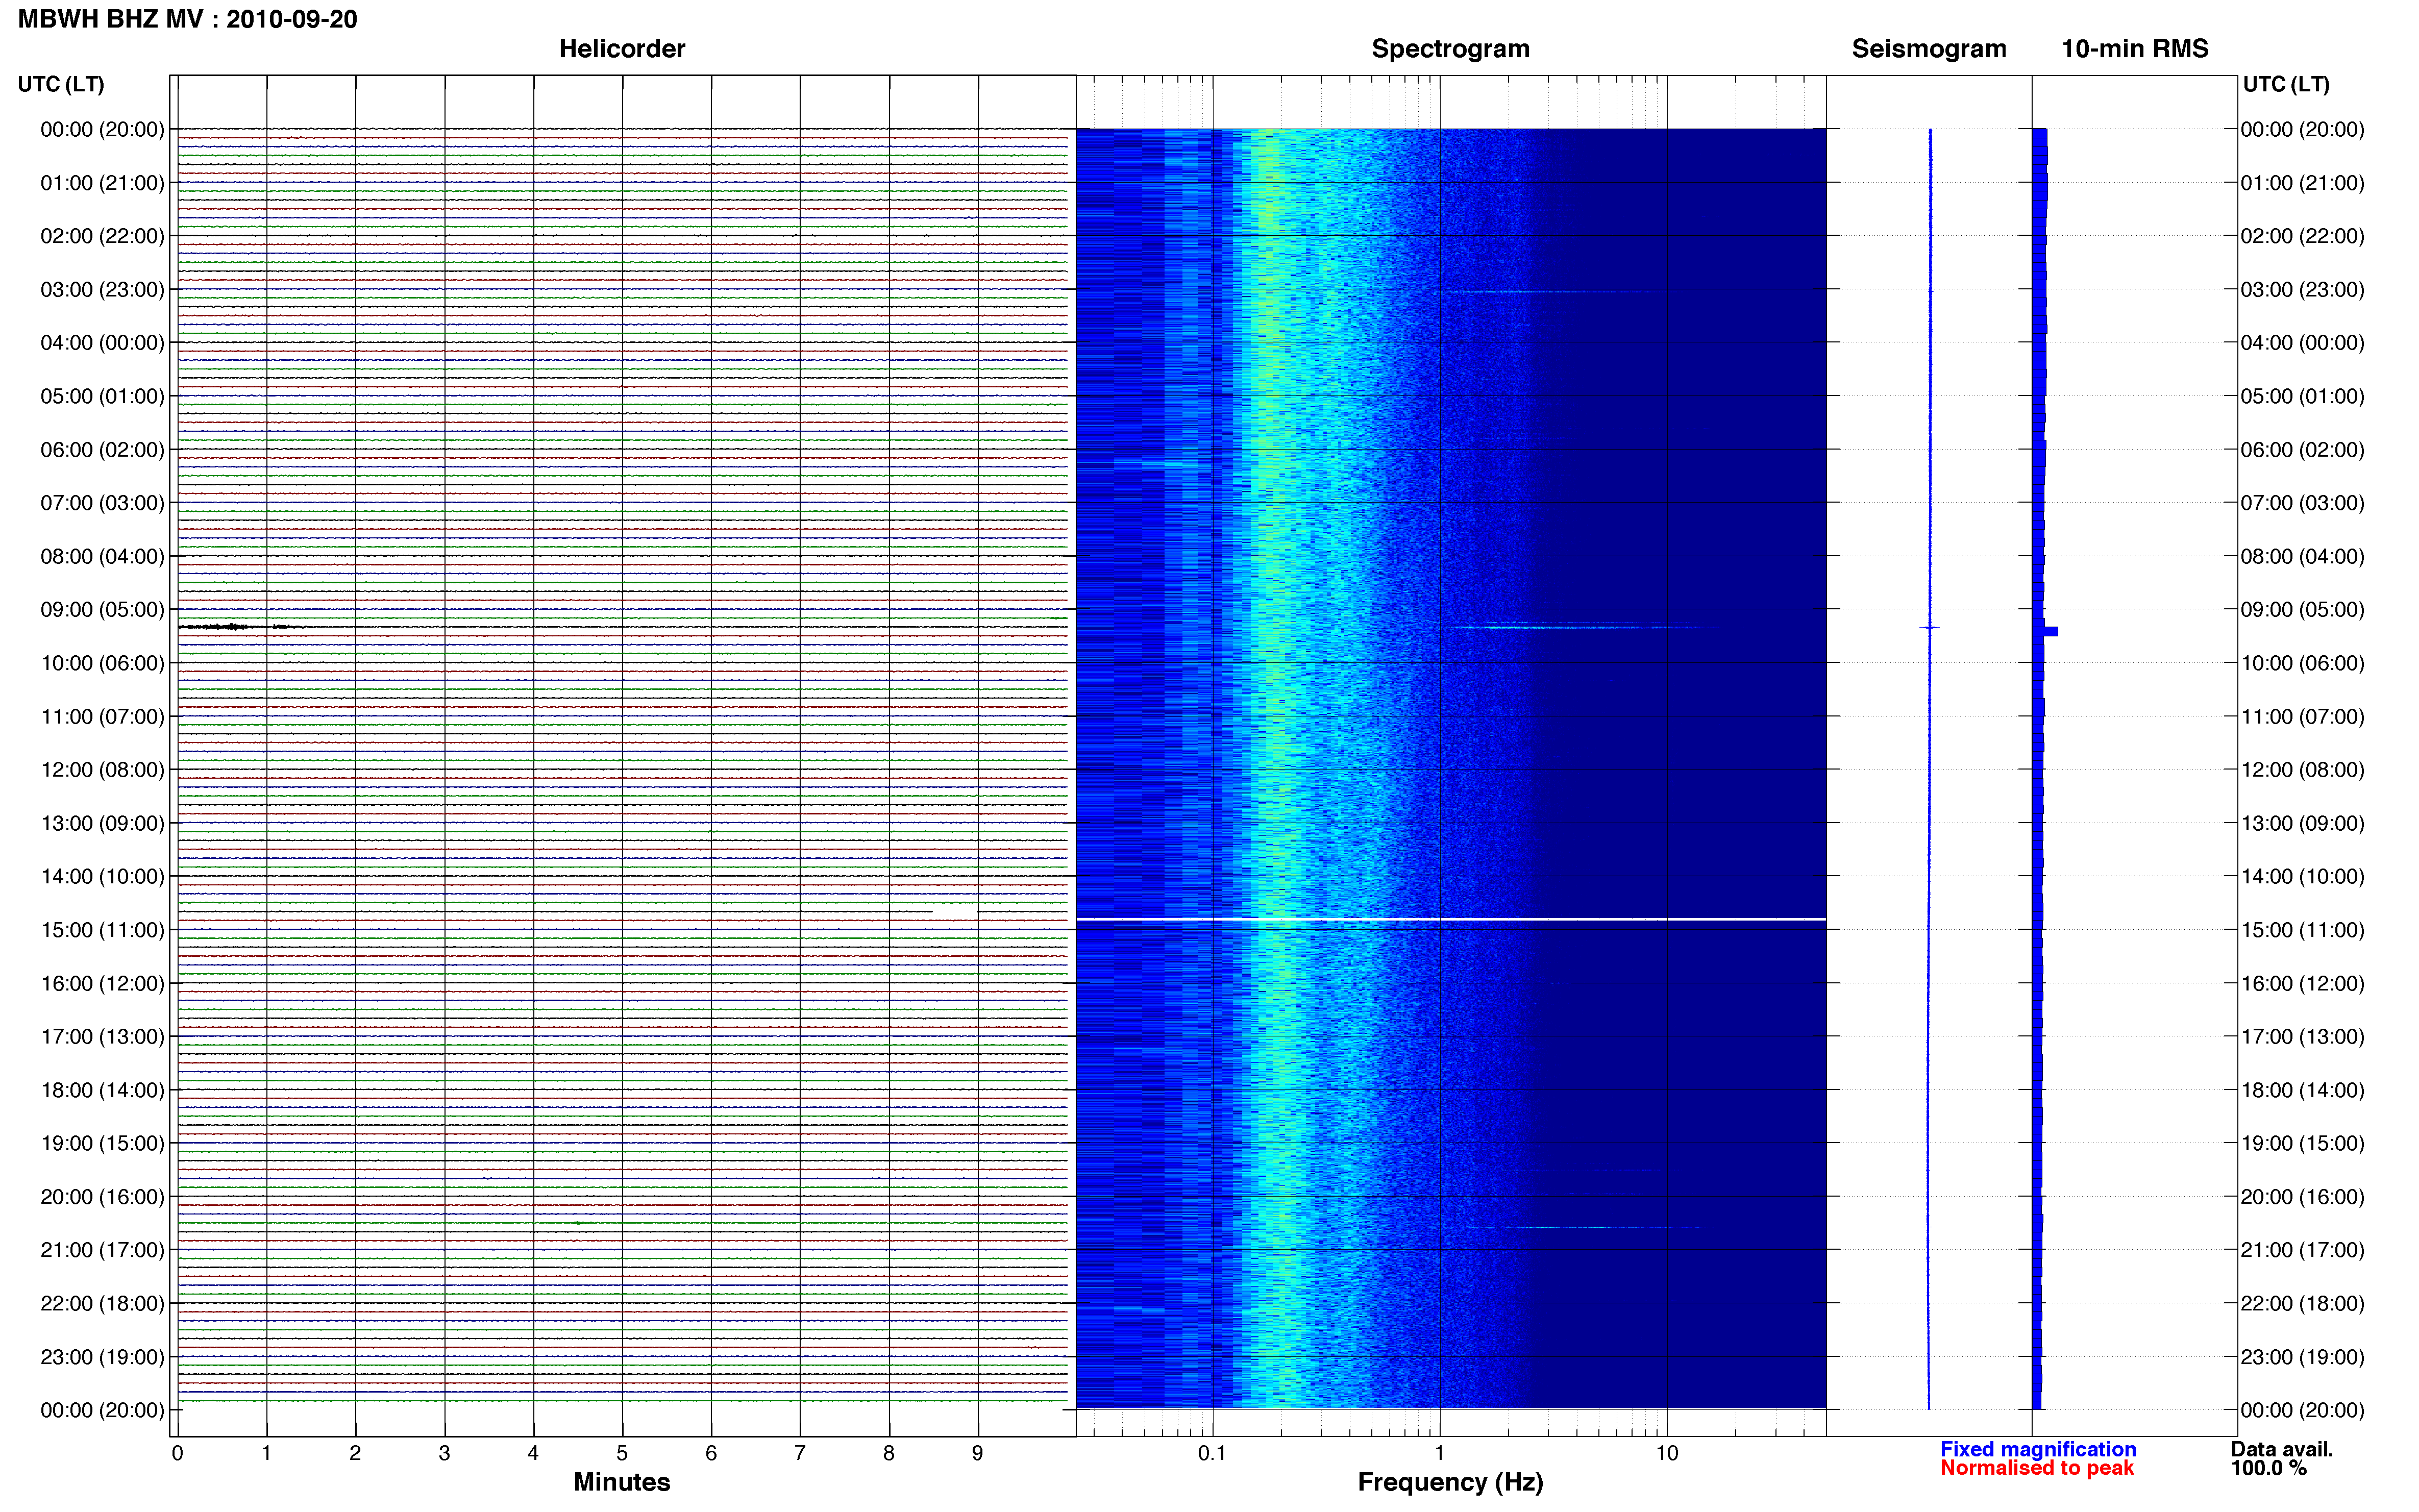Click "22:00 (18:00)" on the RMS time axis

[2302, 1303]
